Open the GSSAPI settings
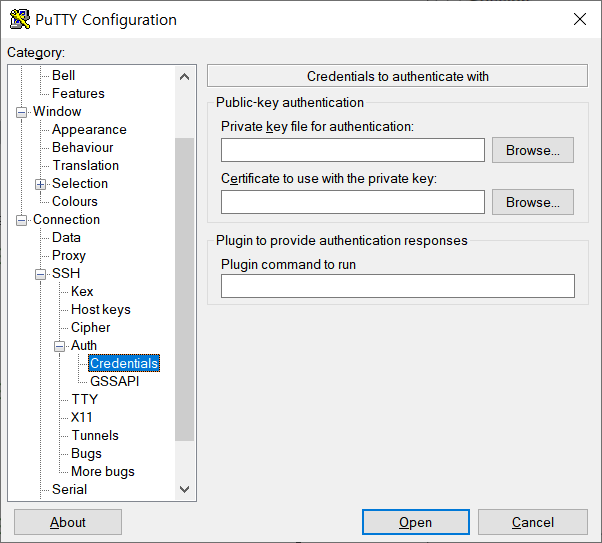Screen dimensions: 602x543 pyautogui.click(x=114, y=381)
